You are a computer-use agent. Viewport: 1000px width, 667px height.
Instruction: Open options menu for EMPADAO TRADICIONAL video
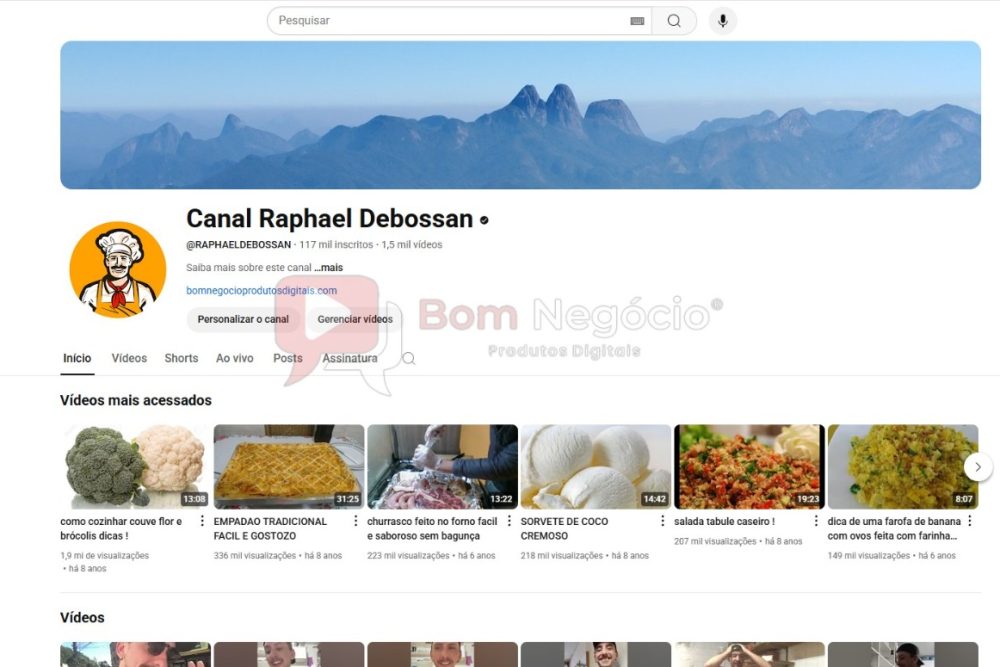click(356, 521)
